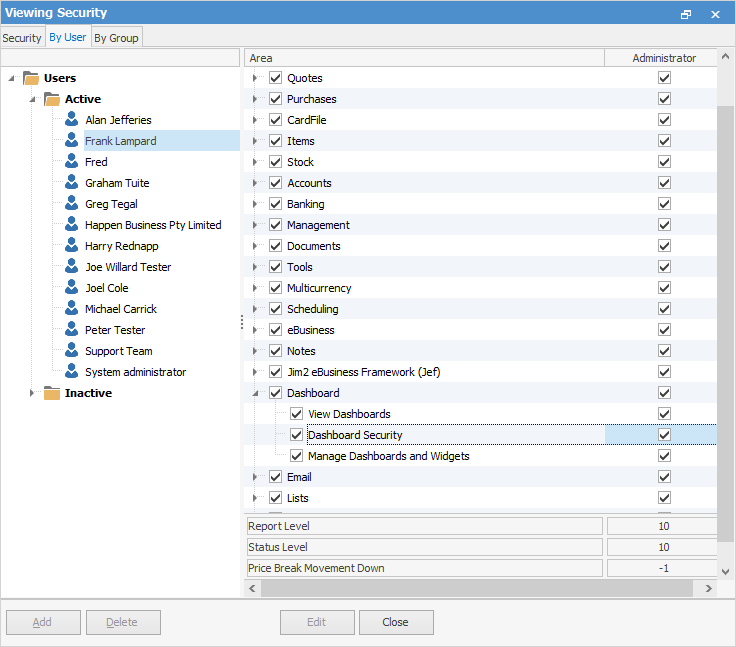This screenshot has width=736, height=647.
Task: Click the user icon next to Fred
Action: 71,162
